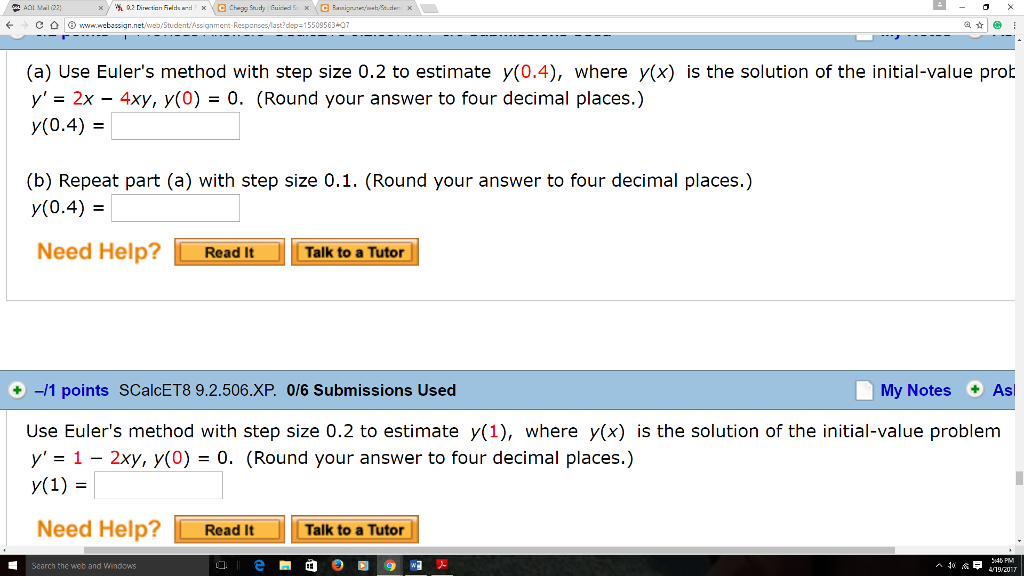Screen dimensions: 1024x576
Task: Click the y(0.4) answer box for part (a)
Action: coord(175,125)
